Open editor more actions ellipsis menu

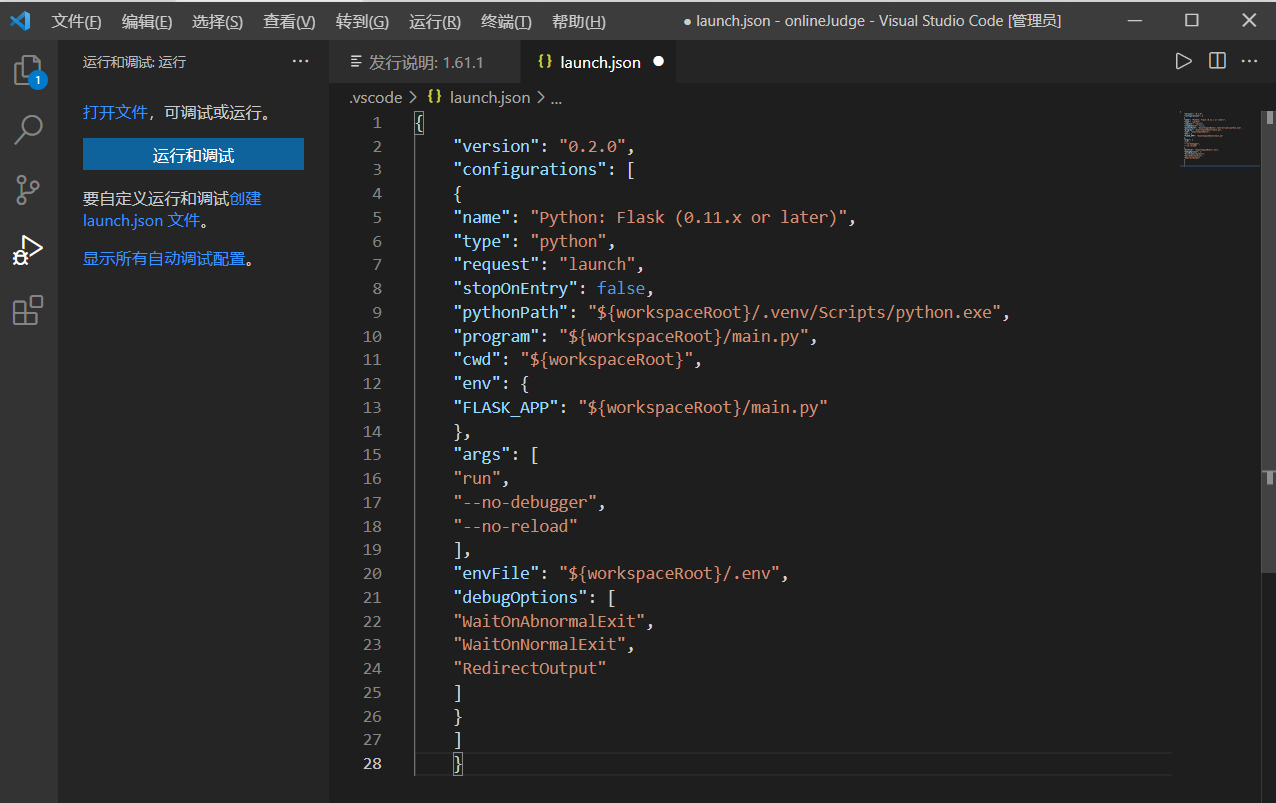[x=1249, y=62]
